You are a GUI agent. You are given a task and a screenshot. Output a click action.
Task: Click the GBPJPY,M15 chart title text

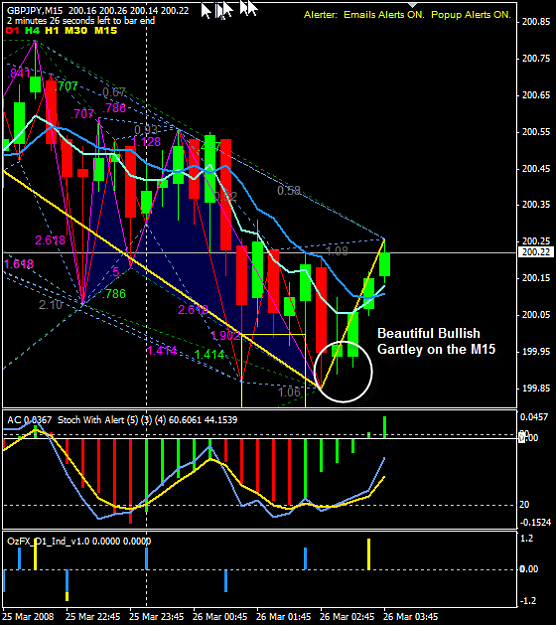point(35,11)
